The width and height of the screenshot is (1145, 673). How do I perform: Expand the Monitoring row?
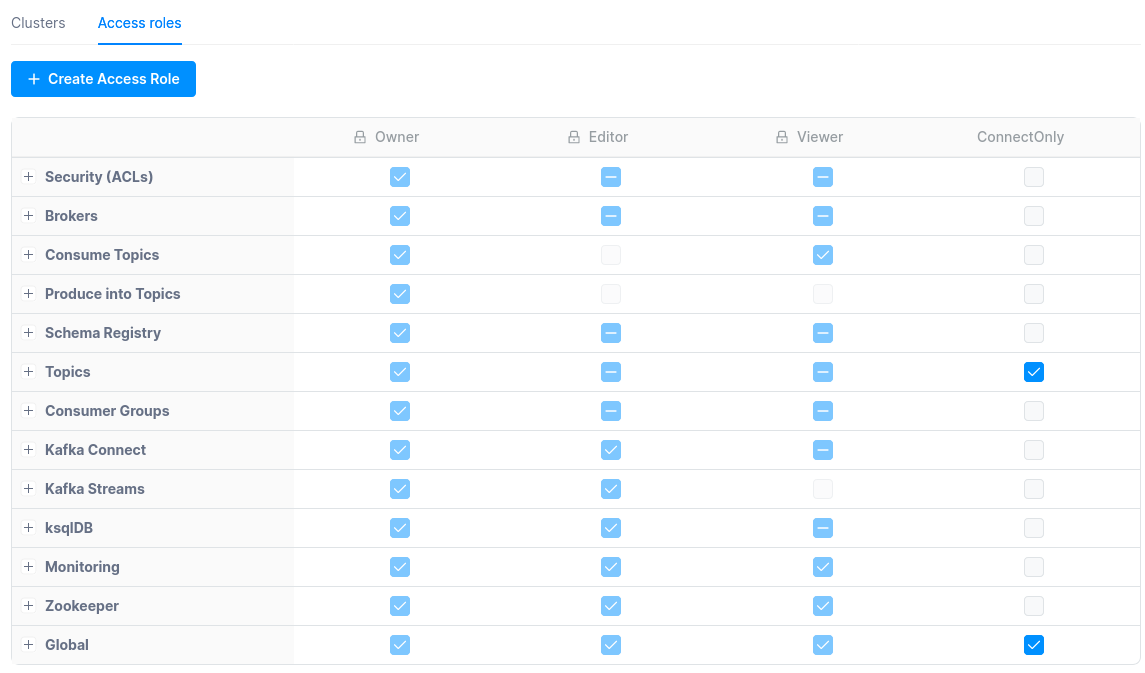pyautogui.click(x=28, y=566)
